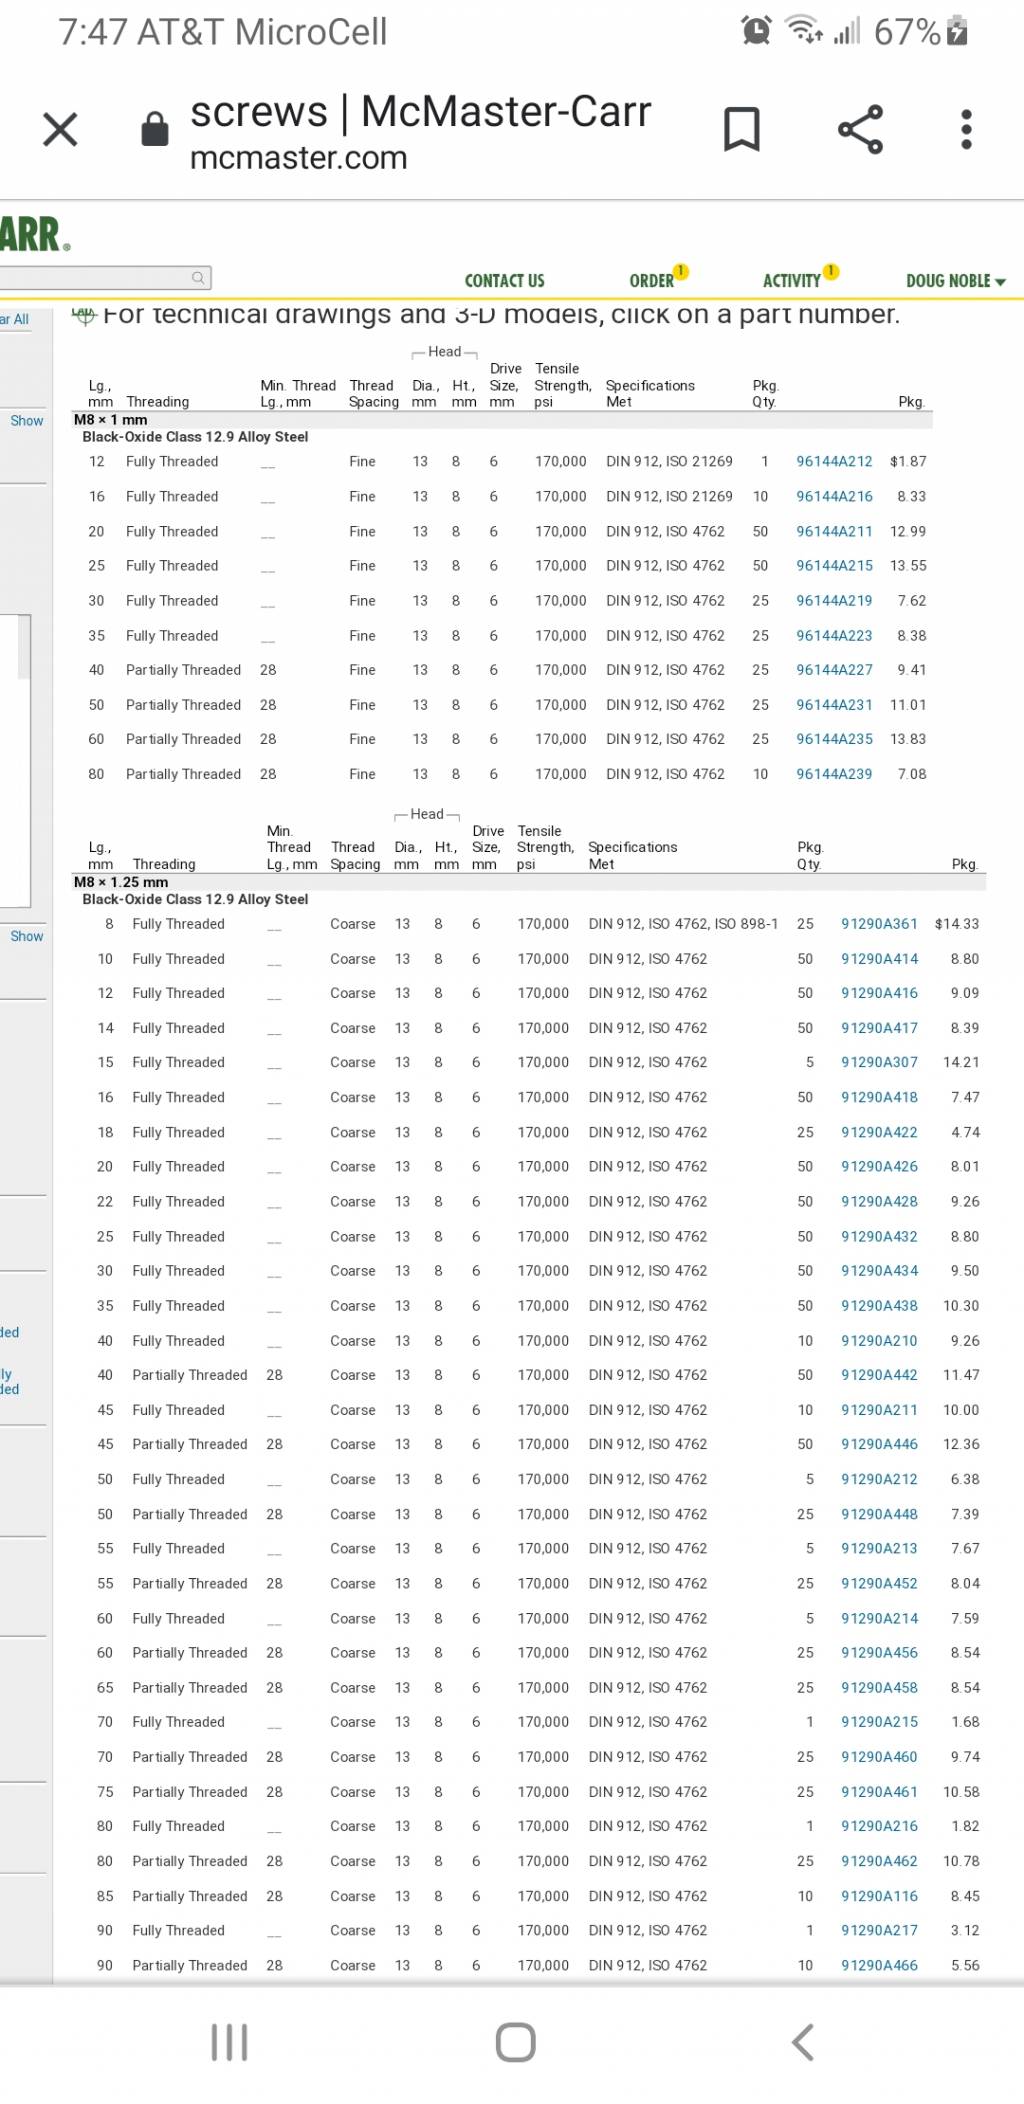
Task: Open part number 91290A212
Action: [x=879, y=1478]
